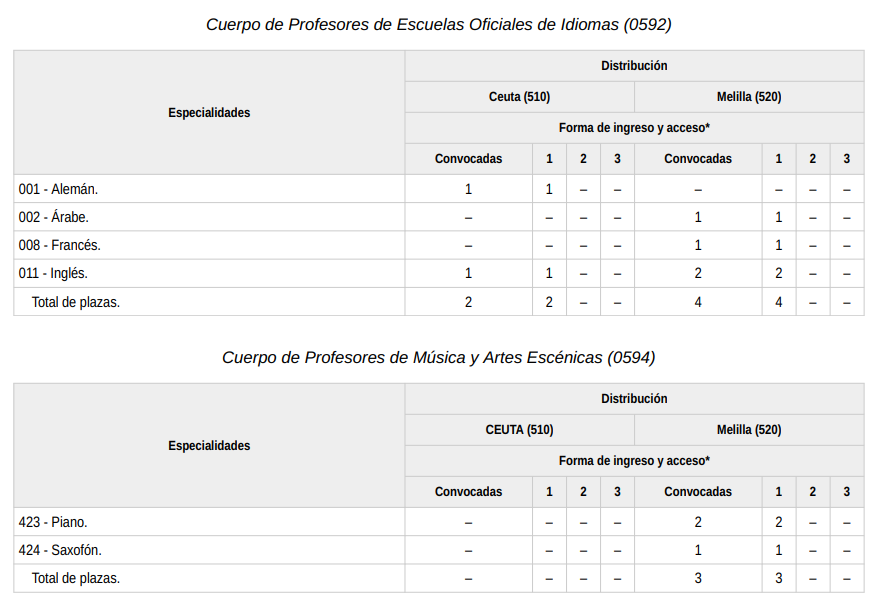The height and width of the screenshot is (606, 881).
Task: Click Distribución header of the música table
Action: click(634, 399)
